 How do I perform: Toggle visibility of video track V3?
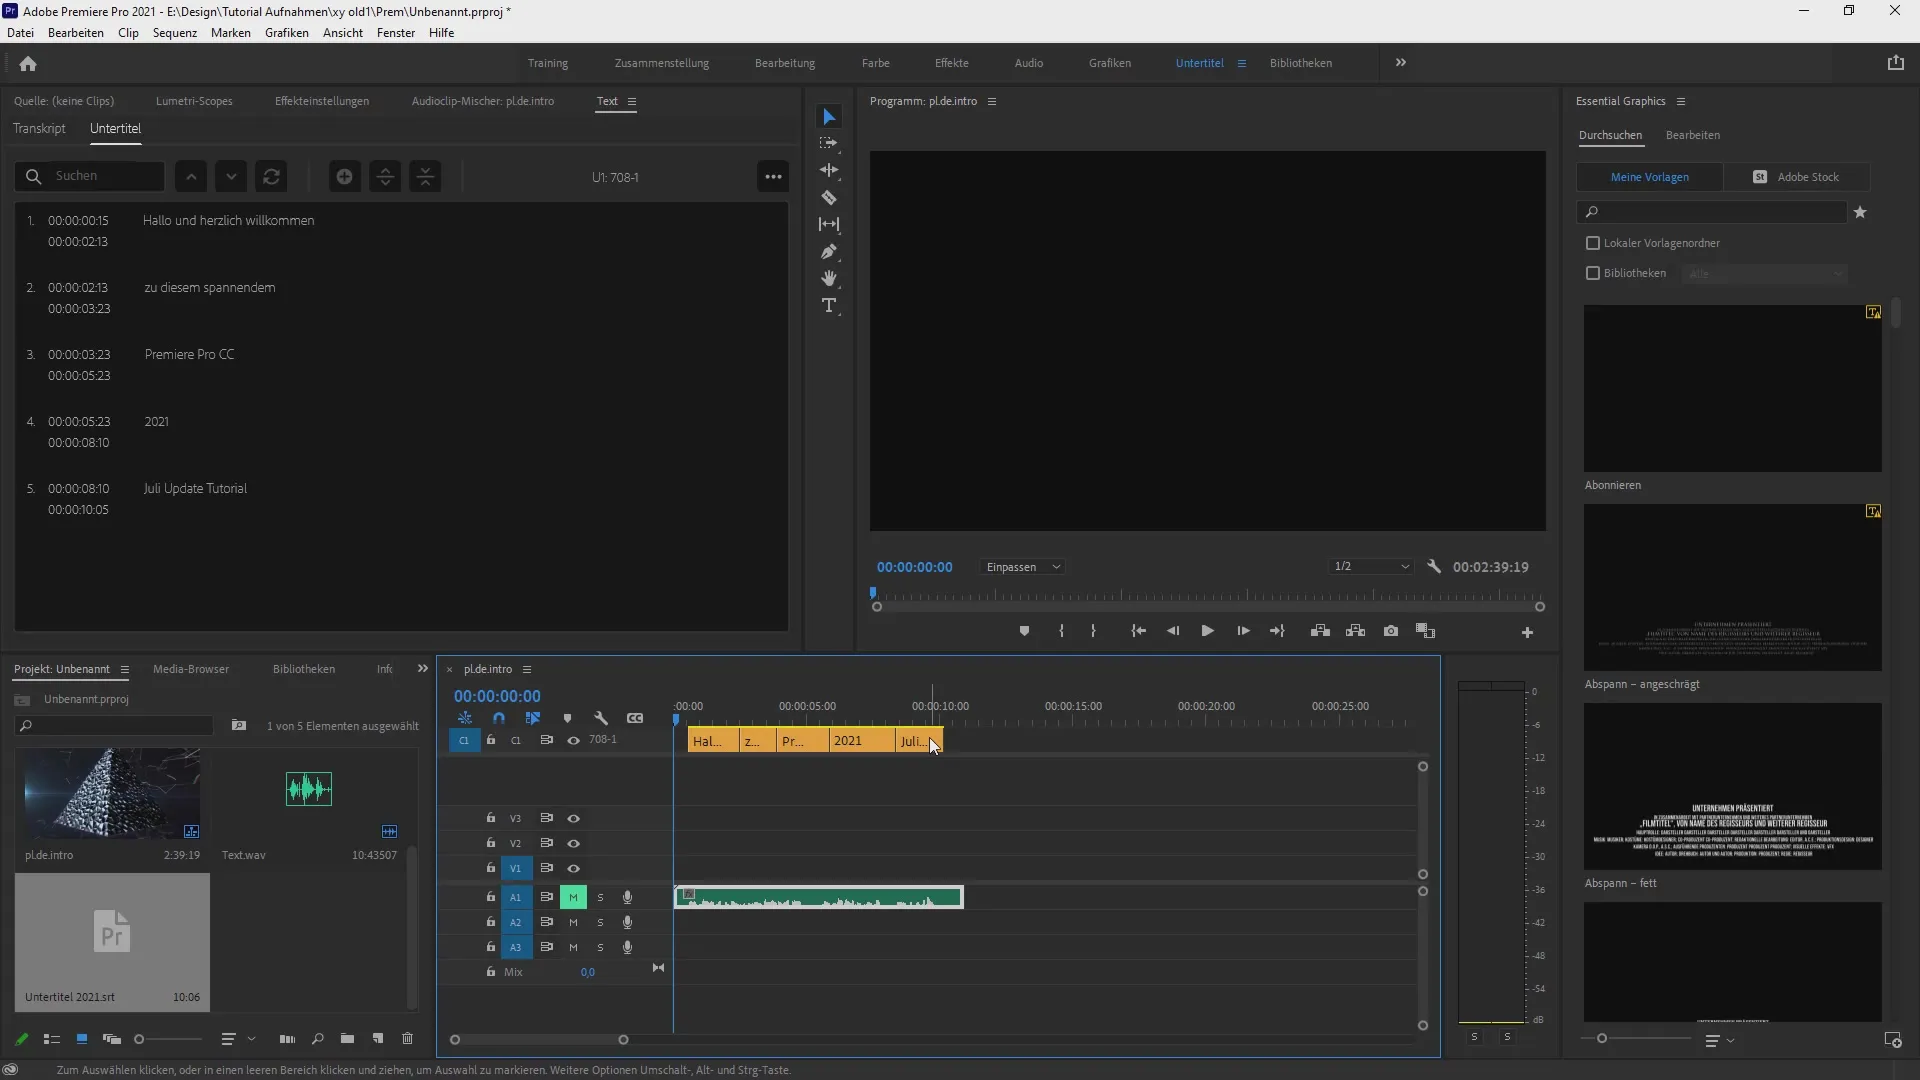pos(573,818)
